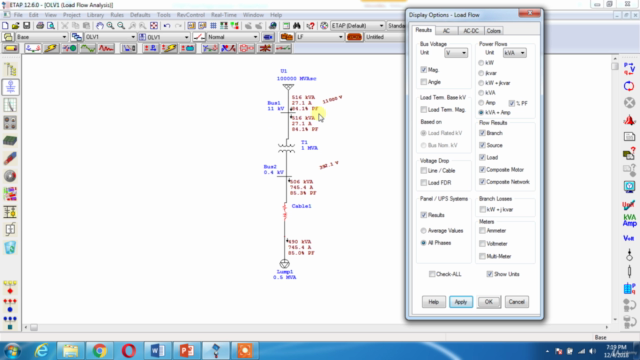Enable the Ammeter checkbox

pyautogui.click(x=482, y=231)
